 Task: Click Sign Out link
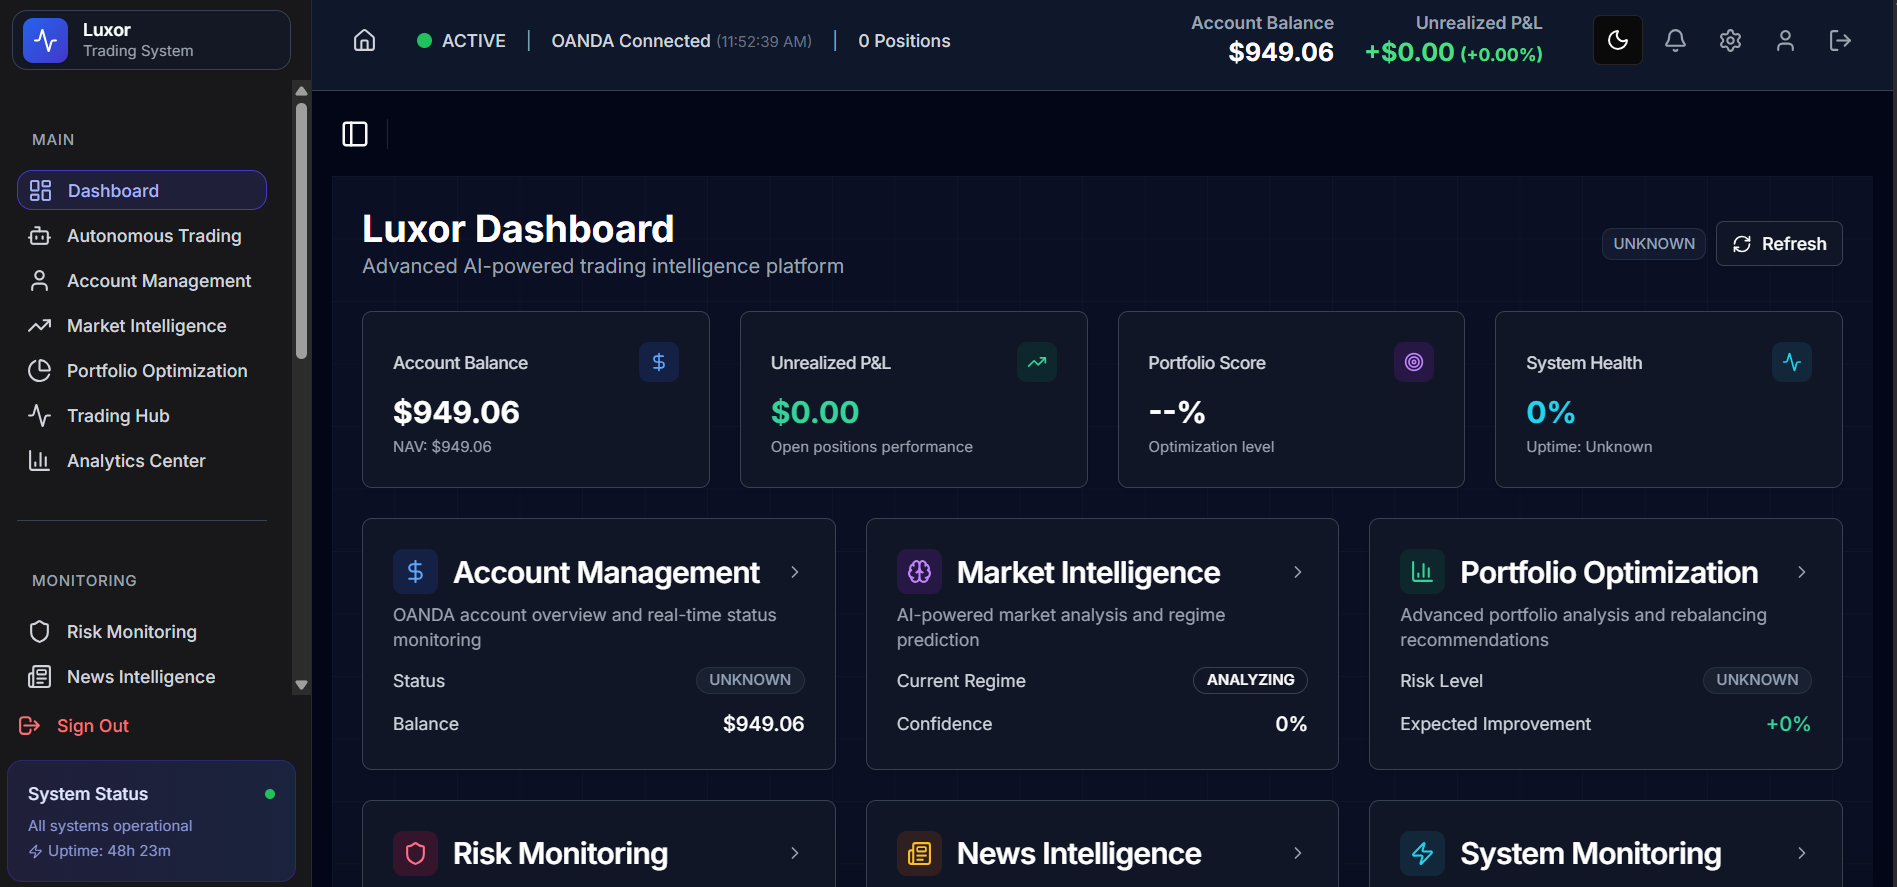pos(92,726)
